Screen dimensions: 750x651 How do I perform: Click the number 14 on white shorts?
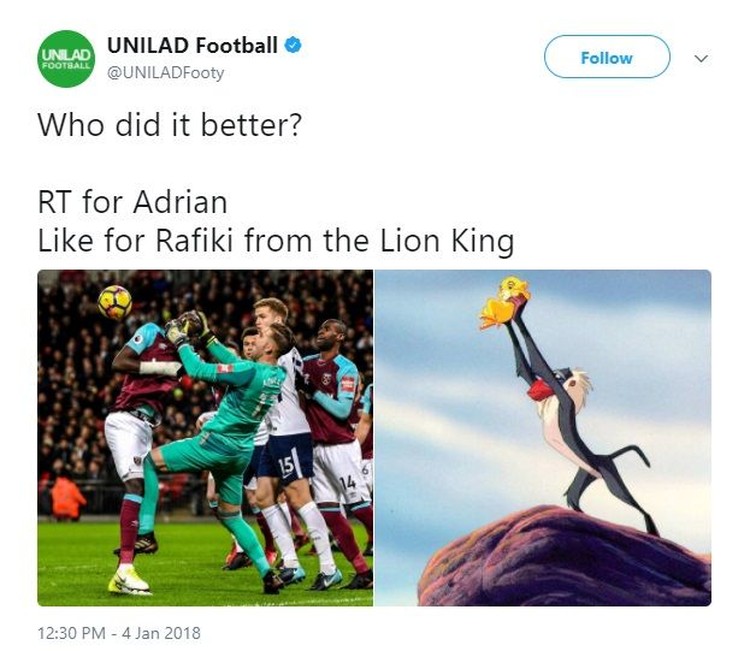[x=348, y=482]
